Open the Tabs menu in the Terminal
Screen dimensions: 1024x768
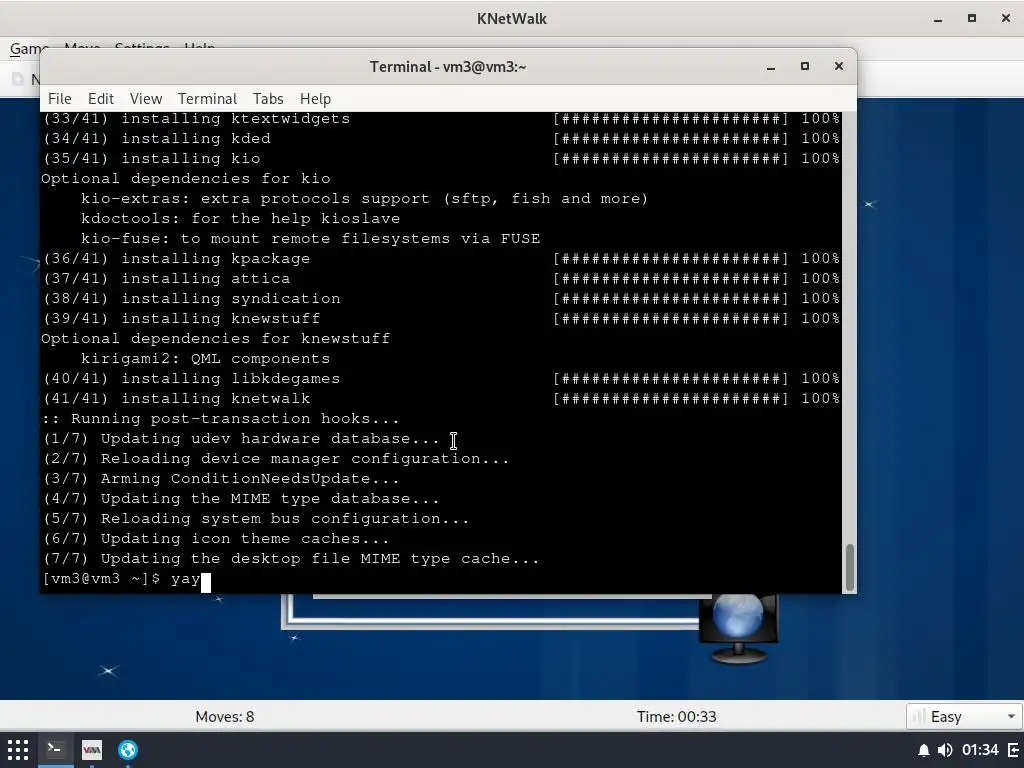(x=268, y=99)
